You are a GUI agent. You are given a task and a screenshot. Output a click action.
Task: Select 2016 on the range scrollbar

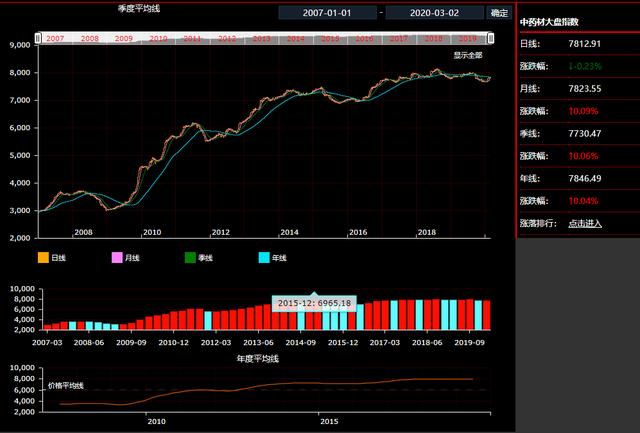[x=364, y=38]
